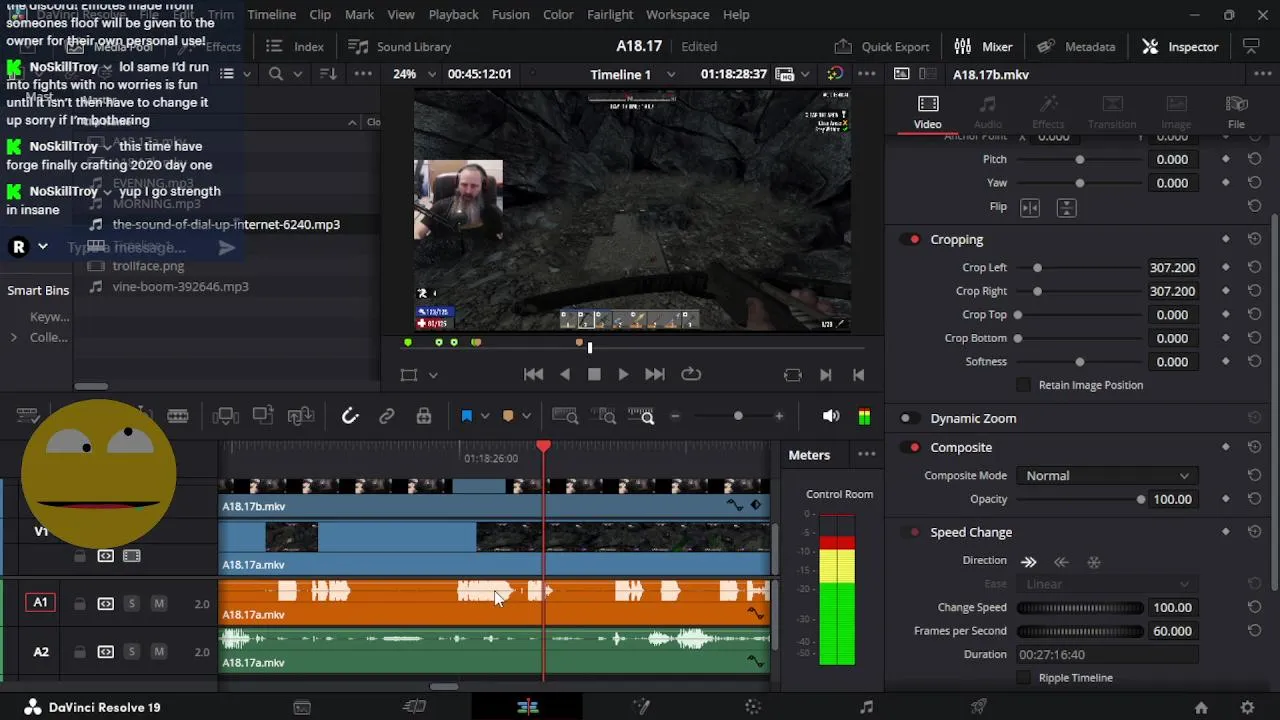Switch to the Video inspector tab
The image size is (1280, 720).
[x=927, y=112]
